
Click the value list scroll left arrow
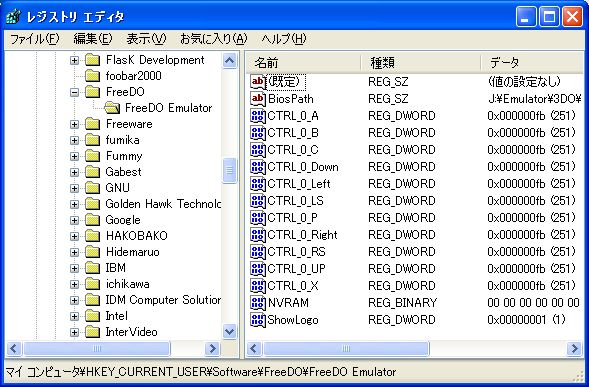pyautogui.click(x=254, y=349)
